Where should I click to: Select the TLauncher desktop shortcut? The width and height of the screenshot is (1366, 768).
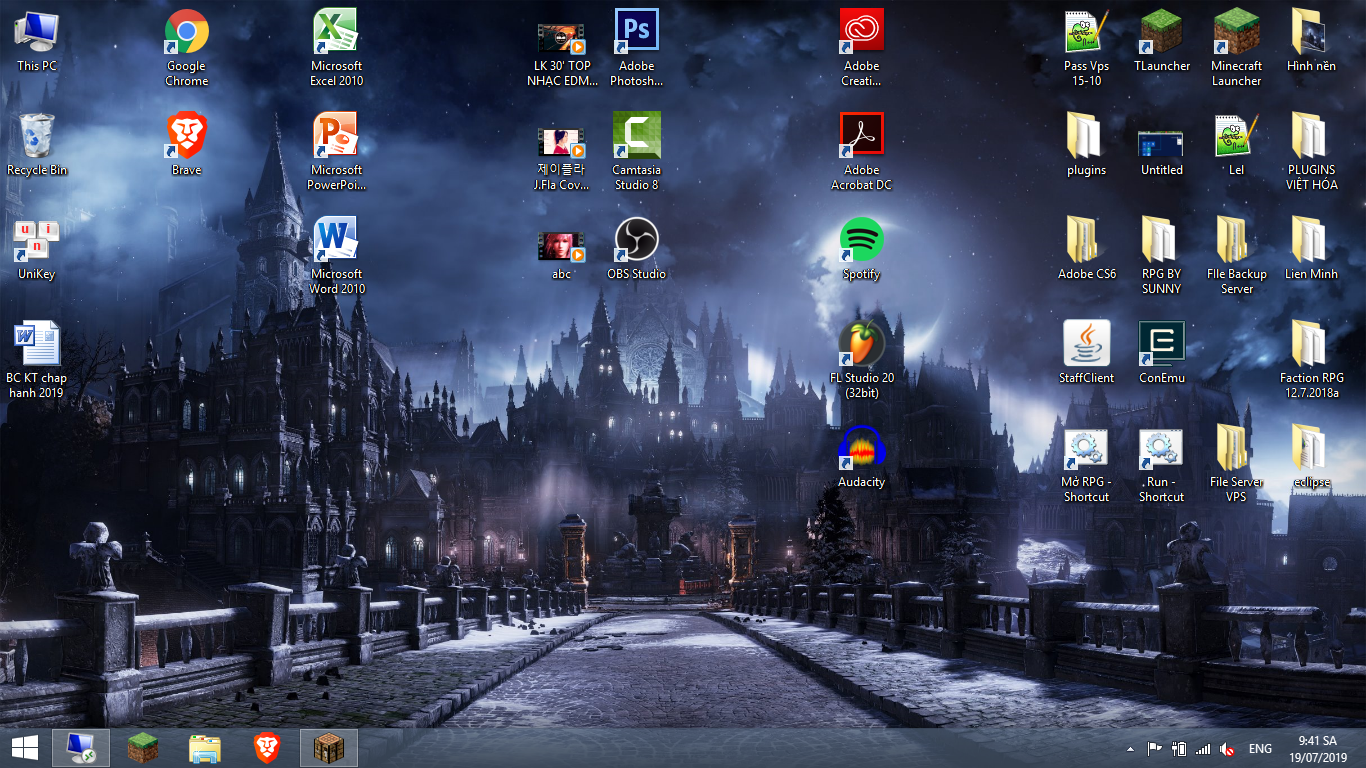(1161, 32)
